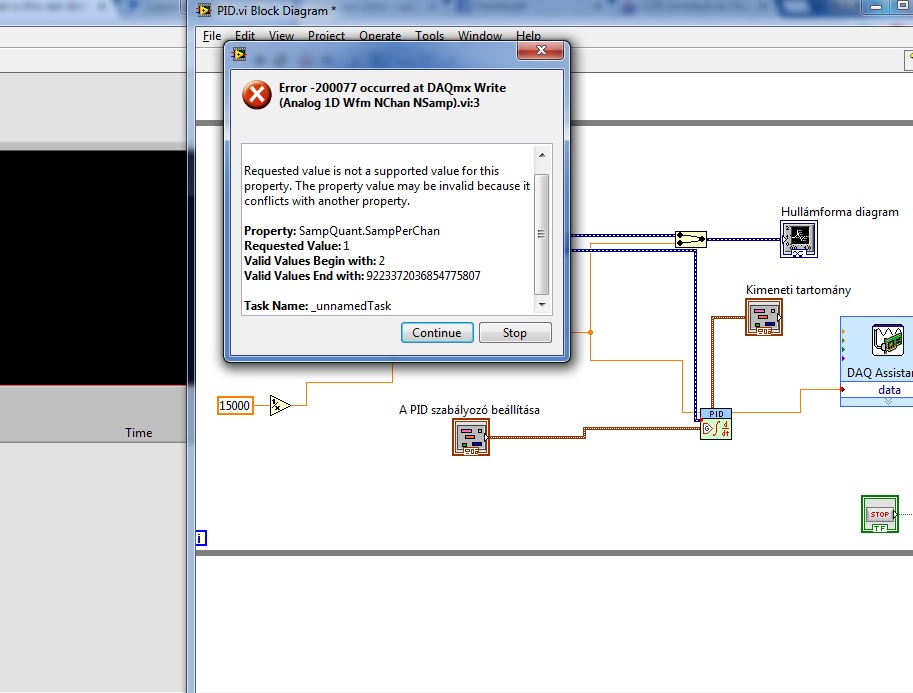Click the loop iteration terminal i
This screenshot has width=913, height=693.
(x=201, y=538)
